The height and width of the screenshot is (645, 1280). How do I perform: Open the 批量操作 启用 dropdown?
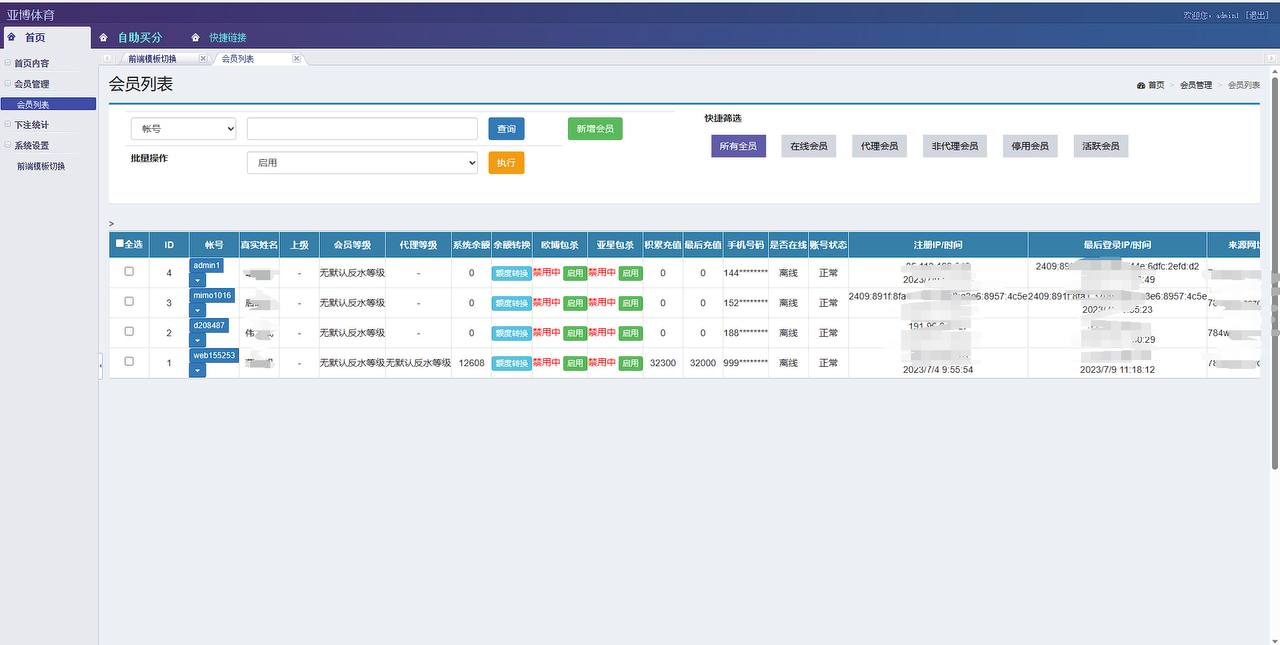tap(362, 162)
